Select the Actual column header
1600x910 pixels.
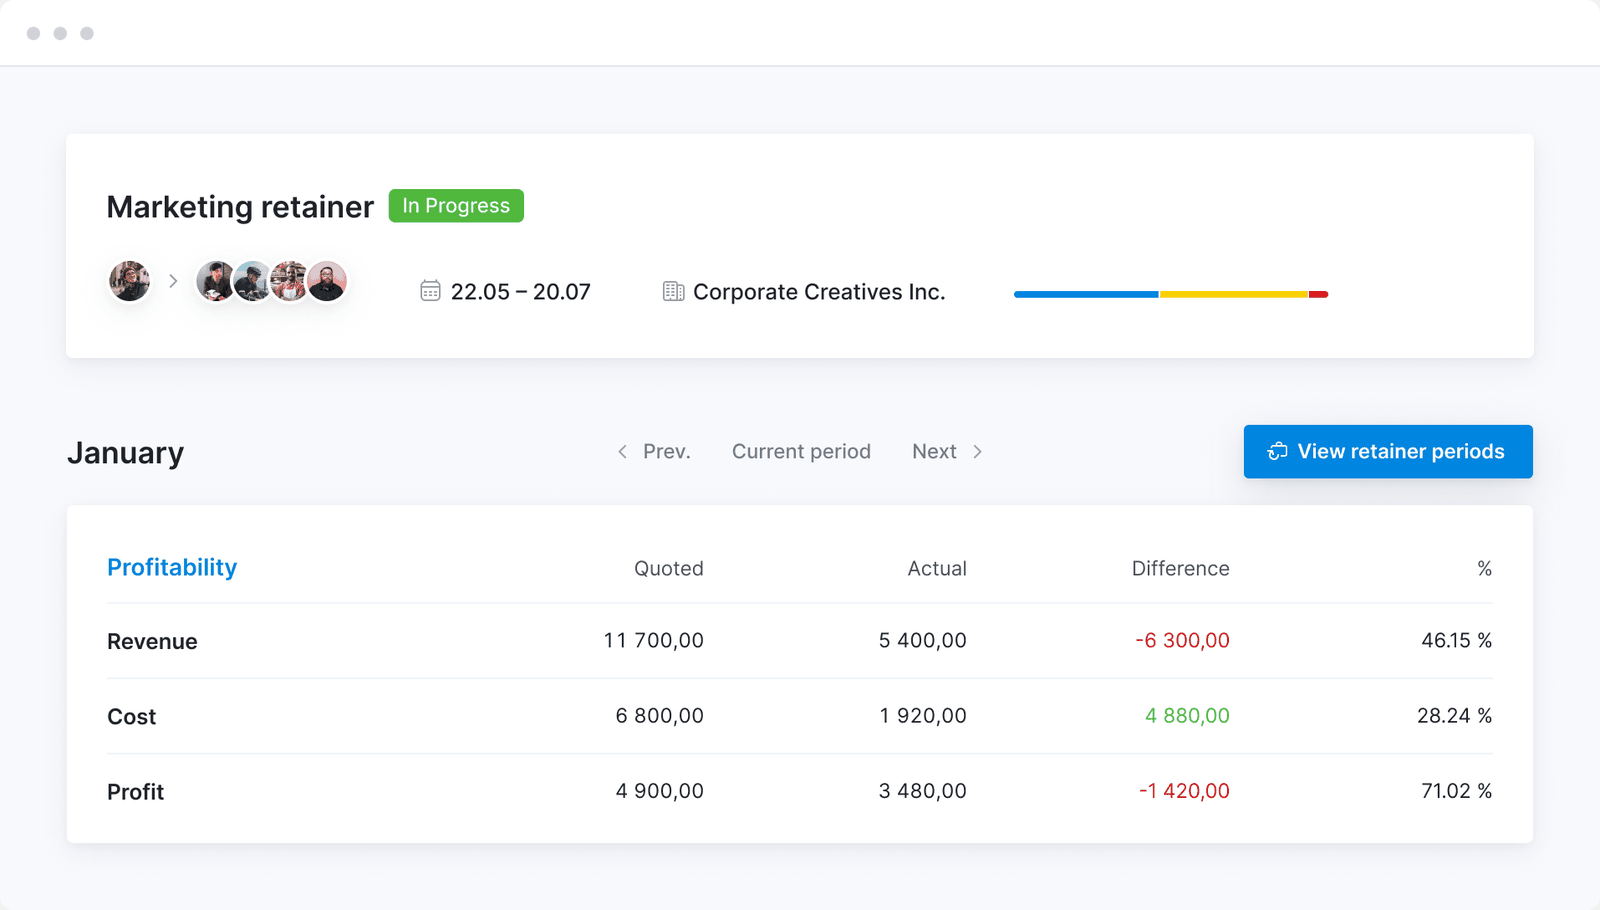pos(937,568)
